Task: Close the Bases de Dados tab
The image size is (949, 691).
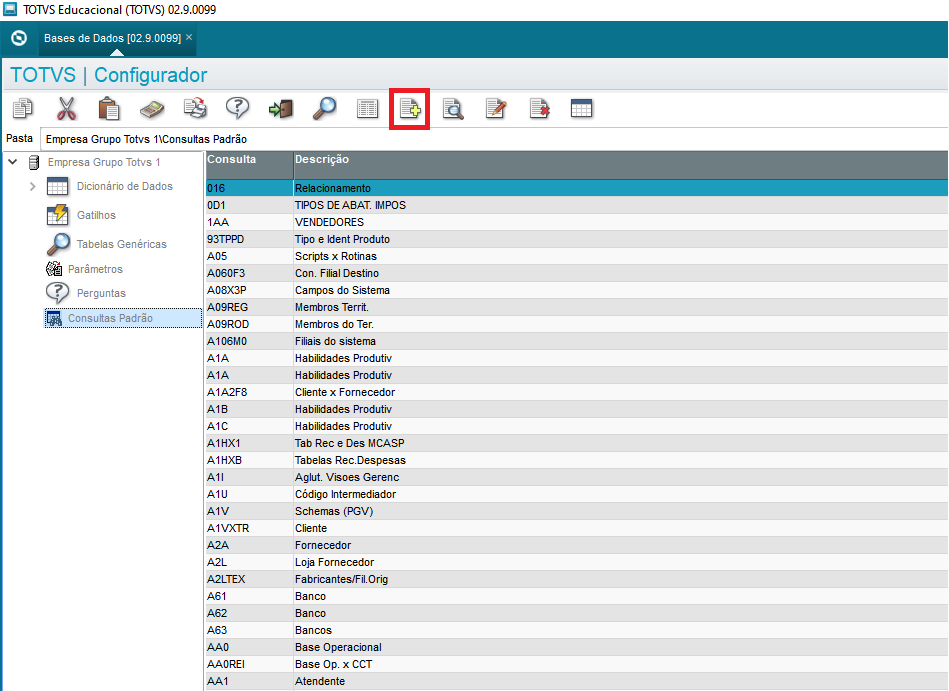Action: point(189,37)
